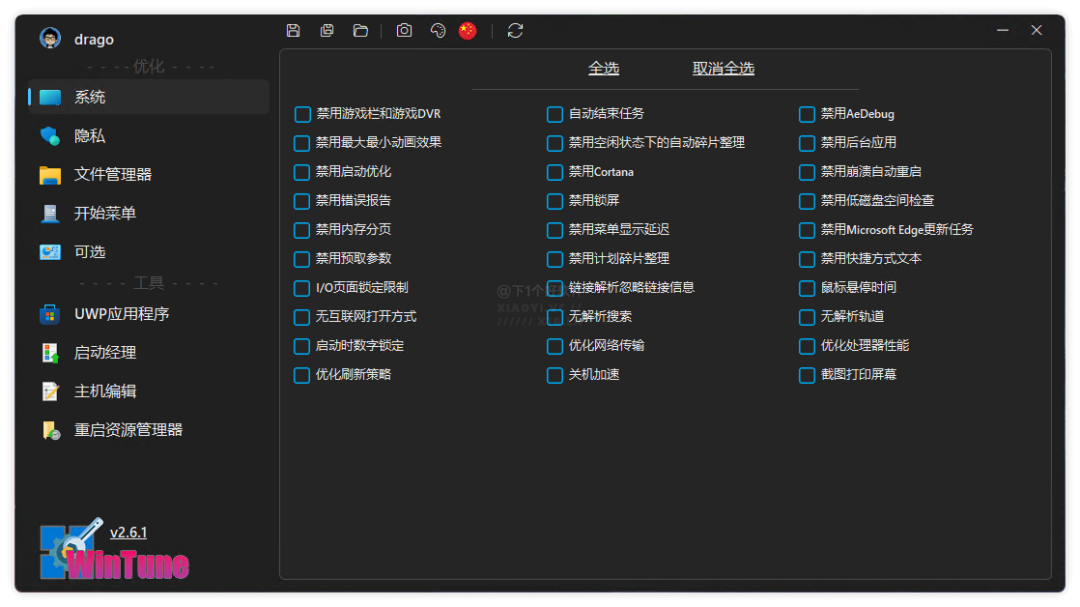
Task: Check 无解析搜索 option
Action: (x=554, y=317)
